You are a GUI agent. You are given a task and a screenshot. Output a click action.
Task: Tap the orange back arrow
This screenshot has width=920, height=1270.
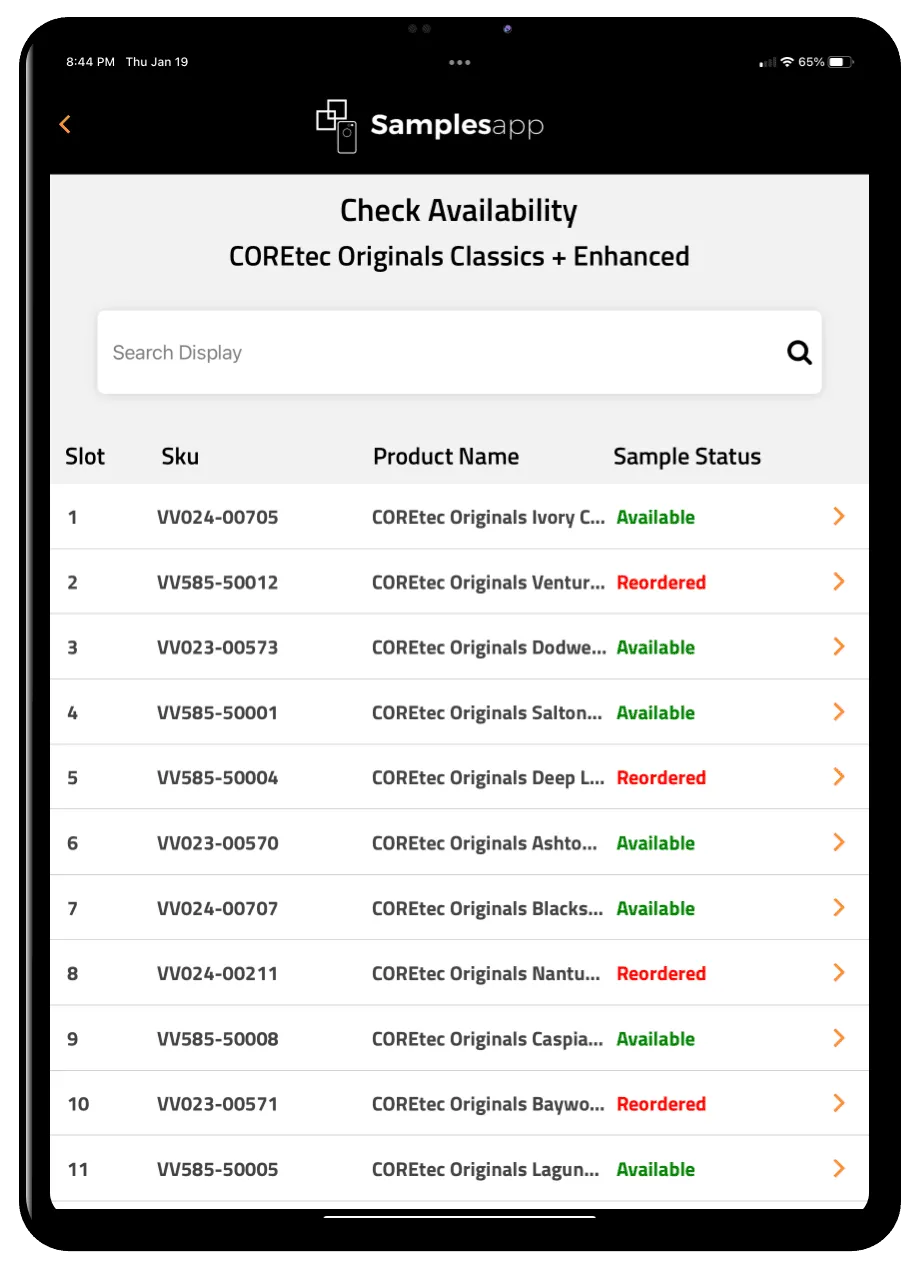tap(65, 124)
